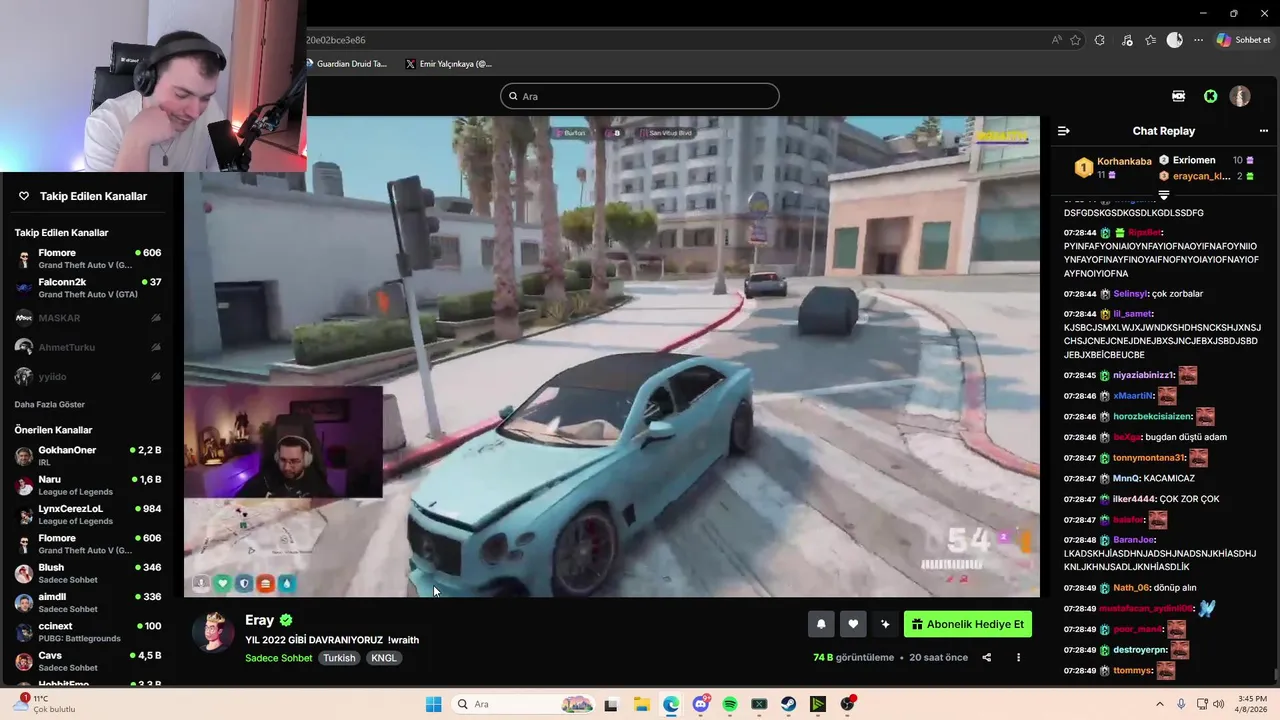
Task: Open GokhanOner recommended channel
Action: [x=88, y=456]
